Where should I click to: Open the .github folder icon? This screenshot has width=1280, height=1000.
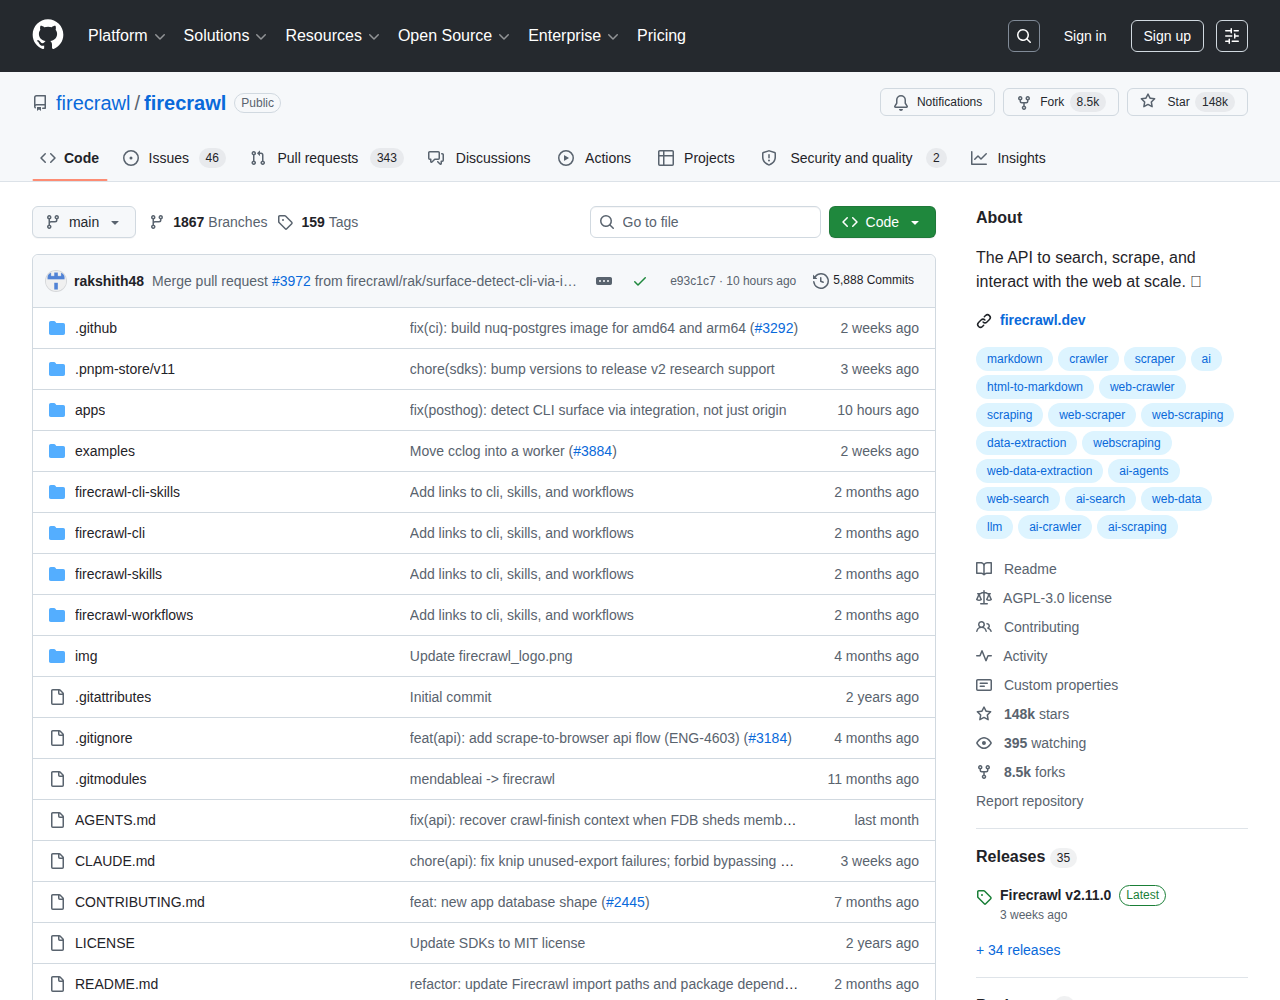[57, 328]
